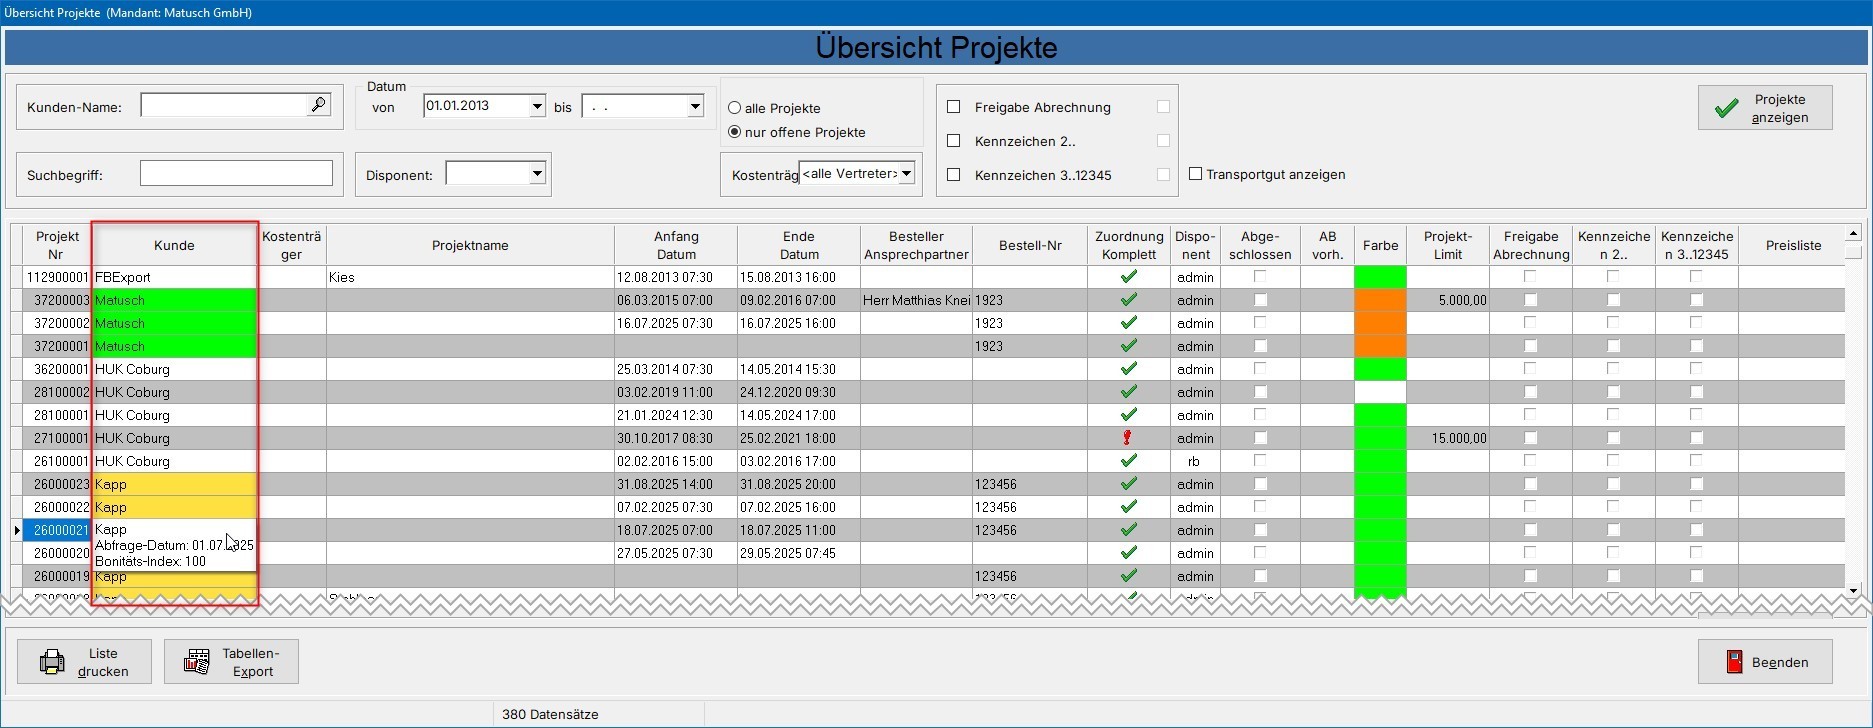The width and height of the screenshot is (1873, 728).
Task: Click the Tabellen-Export spreadsheet icon
Action: pyautogui.click(x=197, y=662)
